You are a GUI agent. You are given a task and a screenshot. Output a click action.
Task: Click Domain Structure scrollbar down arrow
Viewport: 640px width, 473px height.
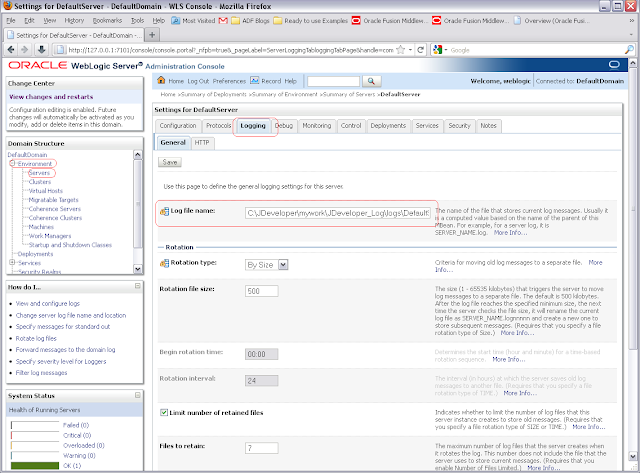pyautogui.click(x=138, y=269)
